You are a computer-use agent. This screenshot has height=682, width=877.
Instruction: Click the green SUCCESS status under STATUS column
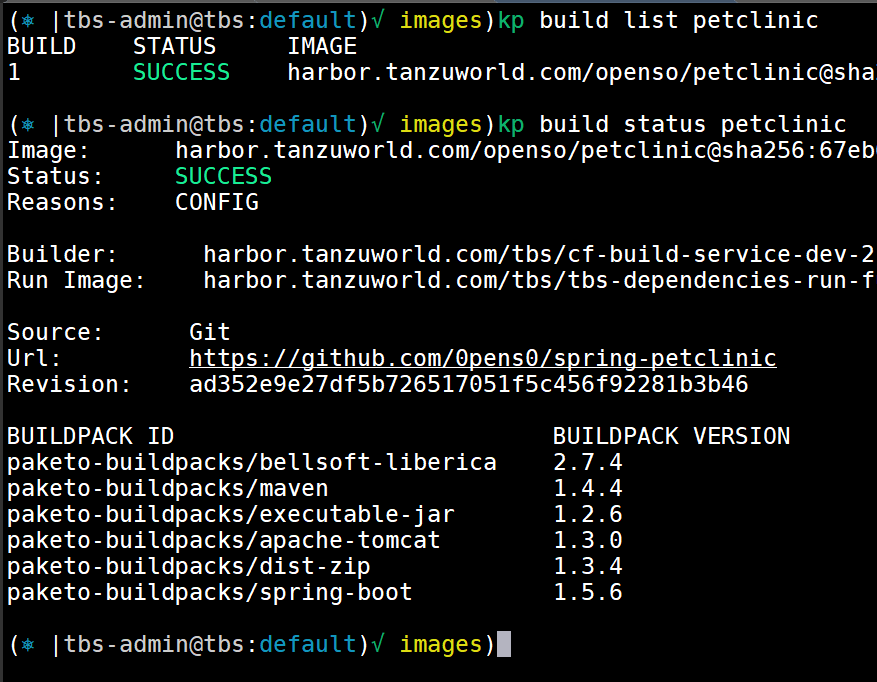181,72
